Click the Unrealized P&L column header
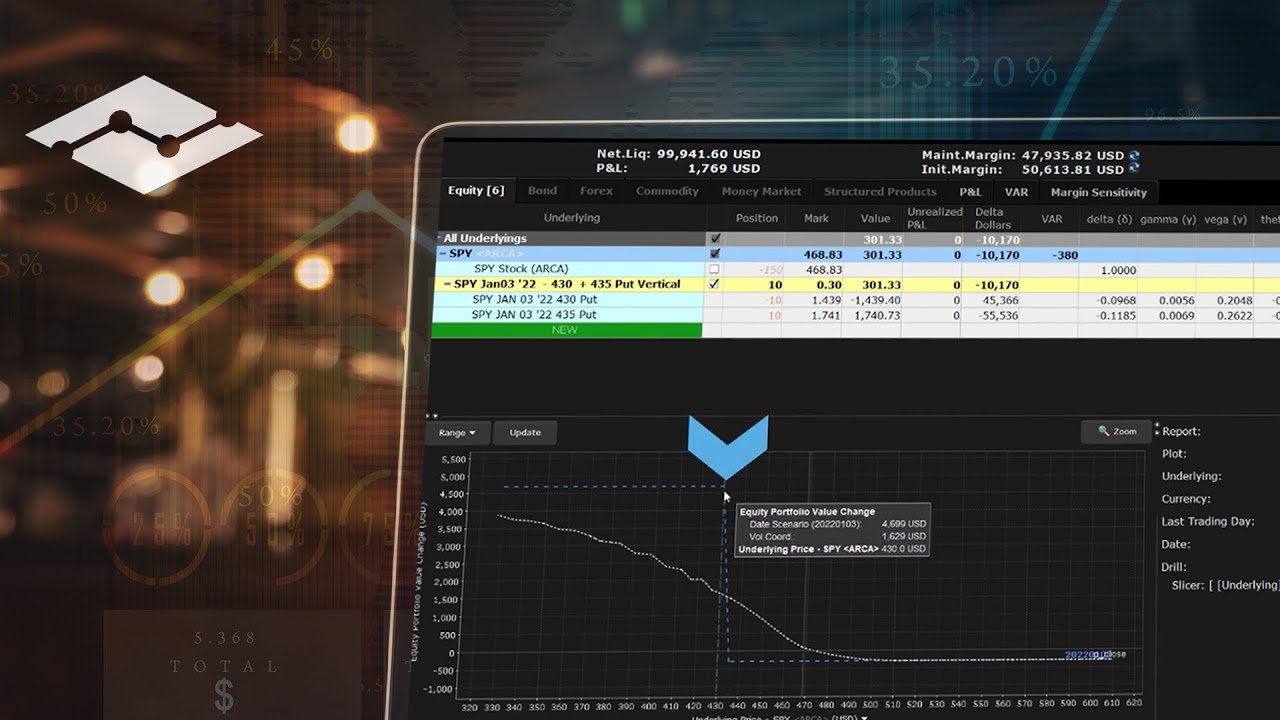 (934, 218)
